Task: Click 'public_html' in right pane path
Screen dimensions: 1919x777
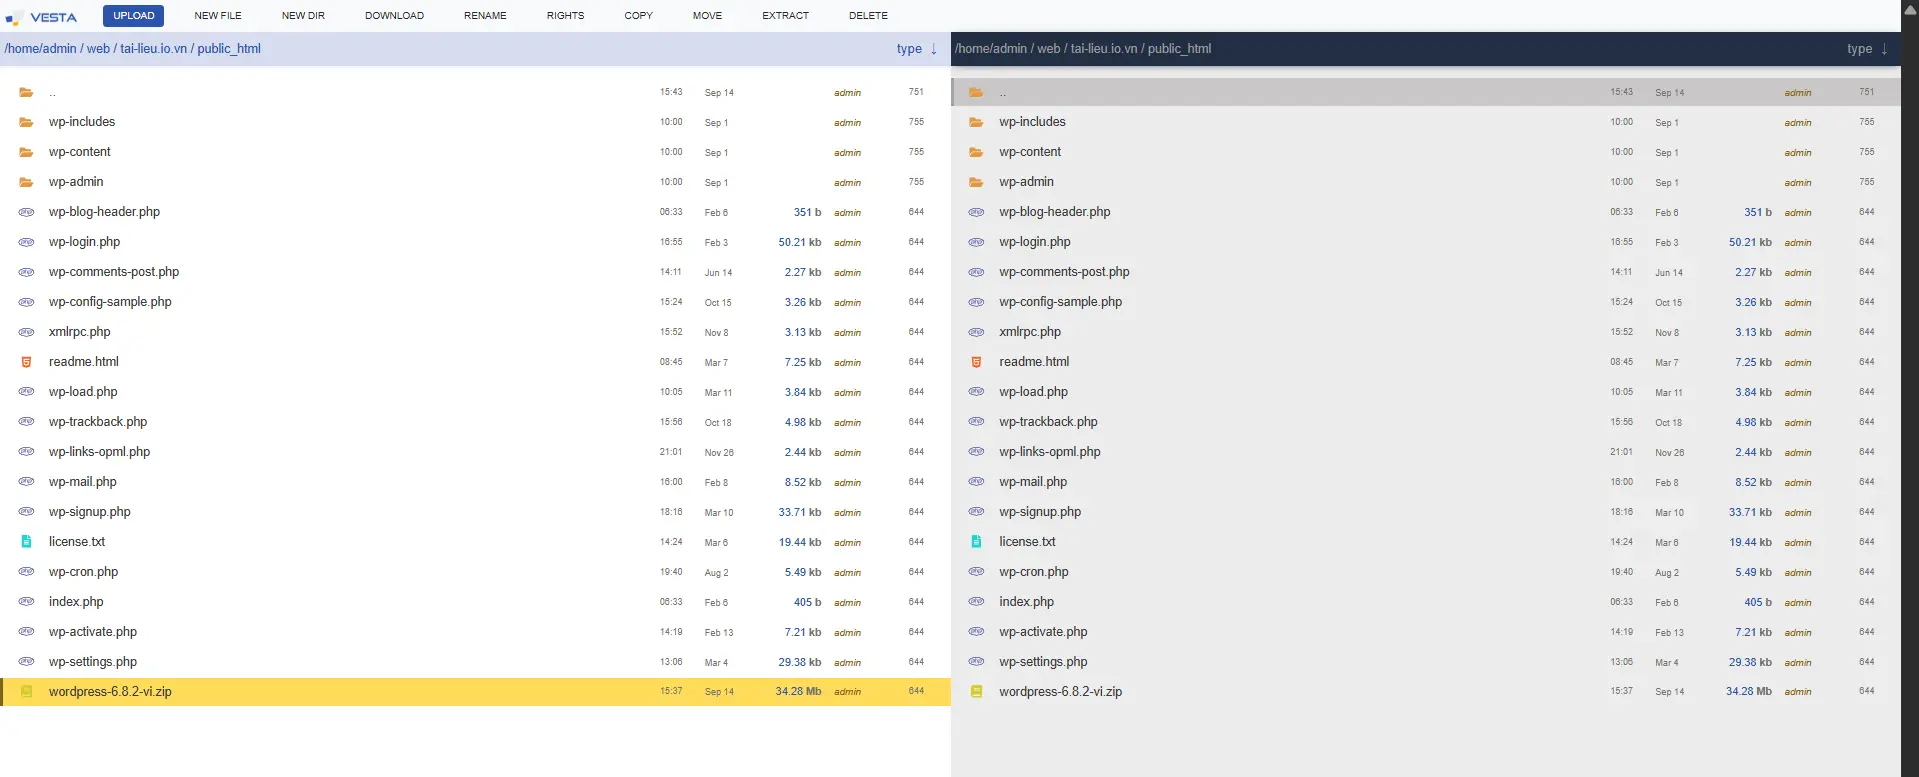Action: 1179,49
